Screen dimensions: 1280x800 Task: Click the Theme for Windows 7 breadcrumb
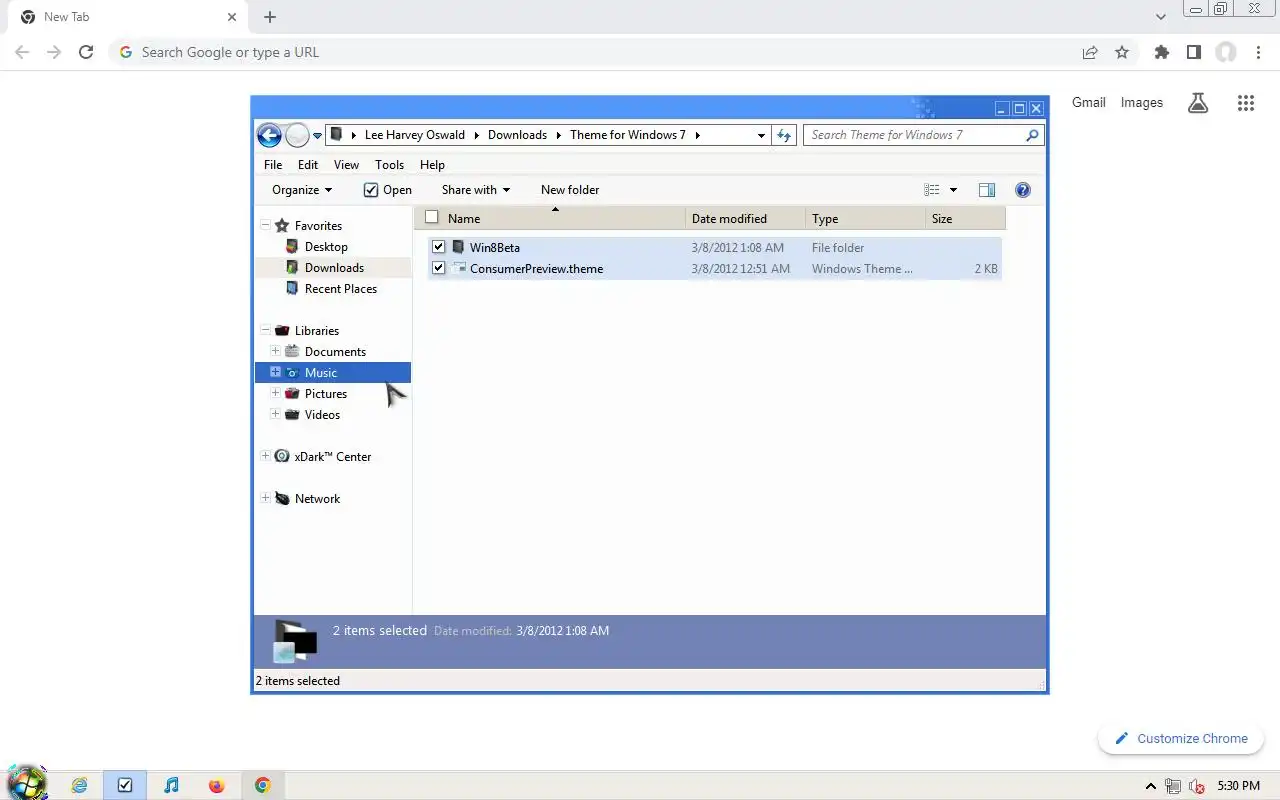(628, 135)
